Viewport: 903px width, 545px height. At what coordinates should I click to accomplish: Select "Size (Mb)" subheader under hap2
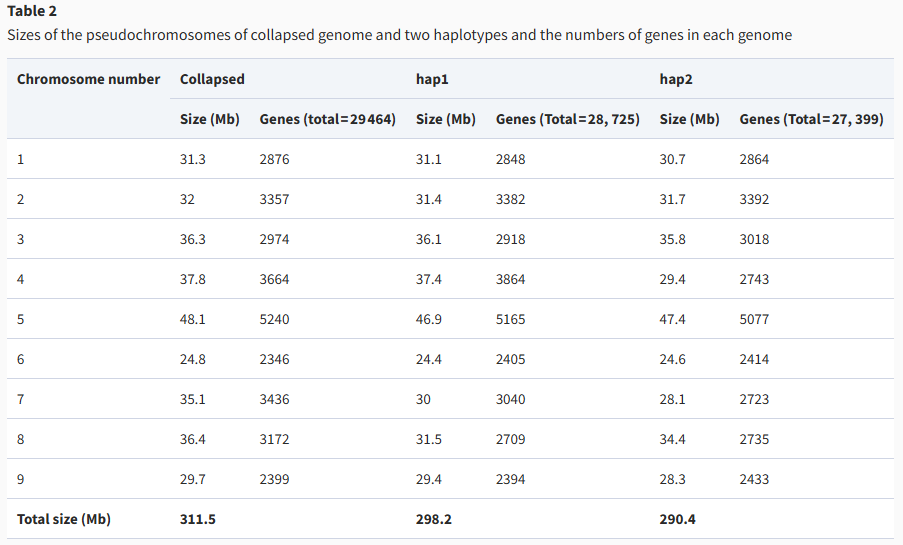[x=689, y=119]
